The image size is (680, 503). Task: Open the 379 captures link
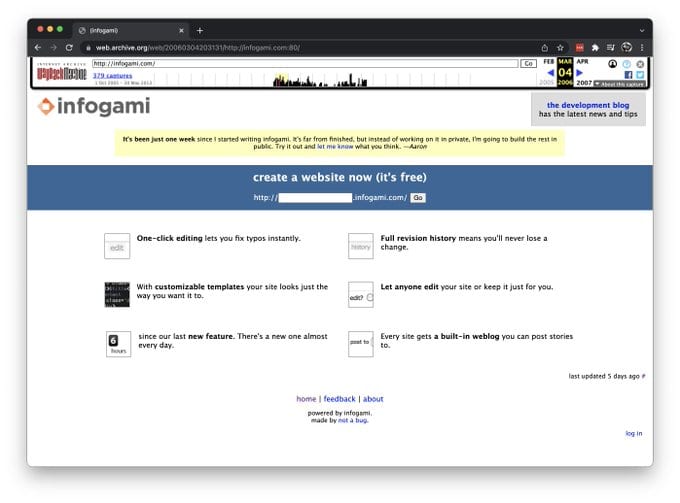click(x=112, y=75)
